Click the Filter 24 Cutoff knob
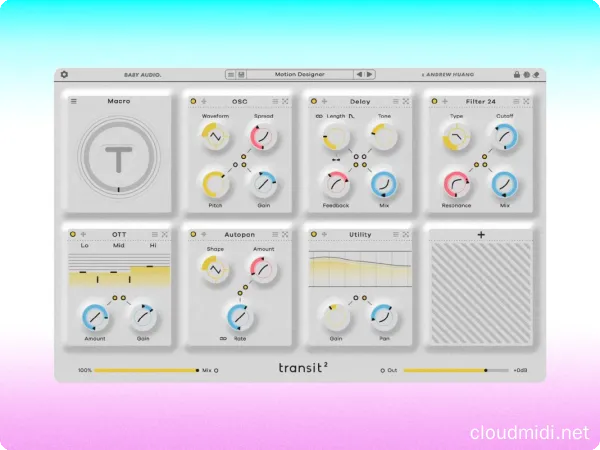 [x=504, y=136]
